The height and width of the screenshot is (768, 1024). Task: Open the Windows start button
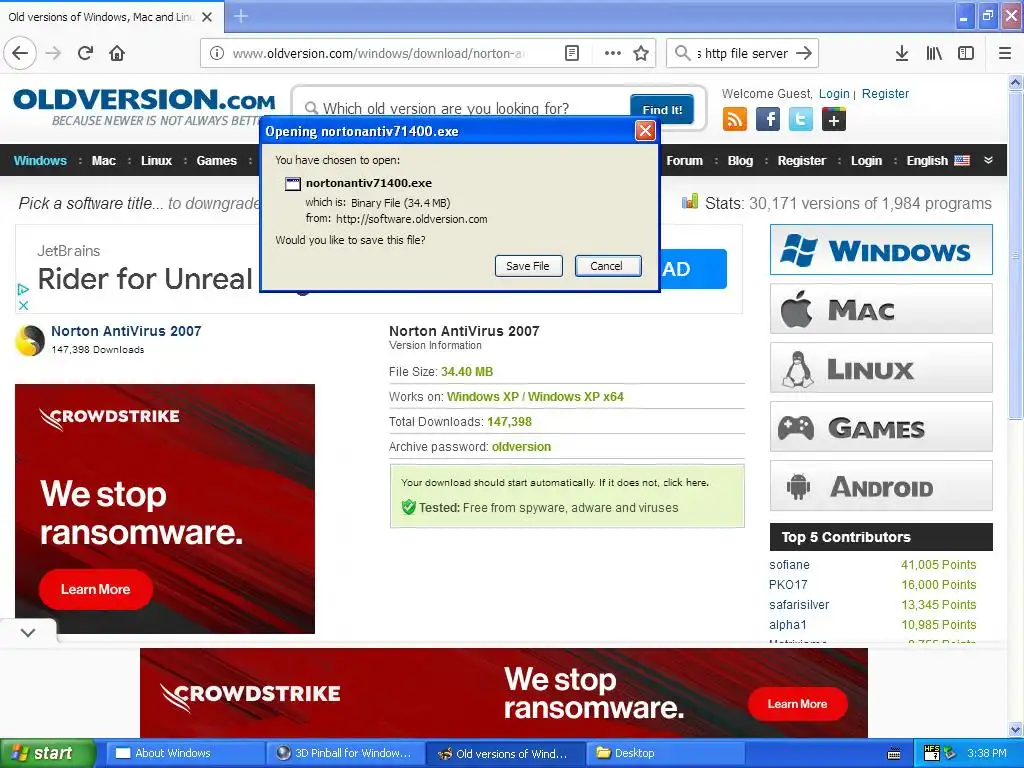[46, 754]
